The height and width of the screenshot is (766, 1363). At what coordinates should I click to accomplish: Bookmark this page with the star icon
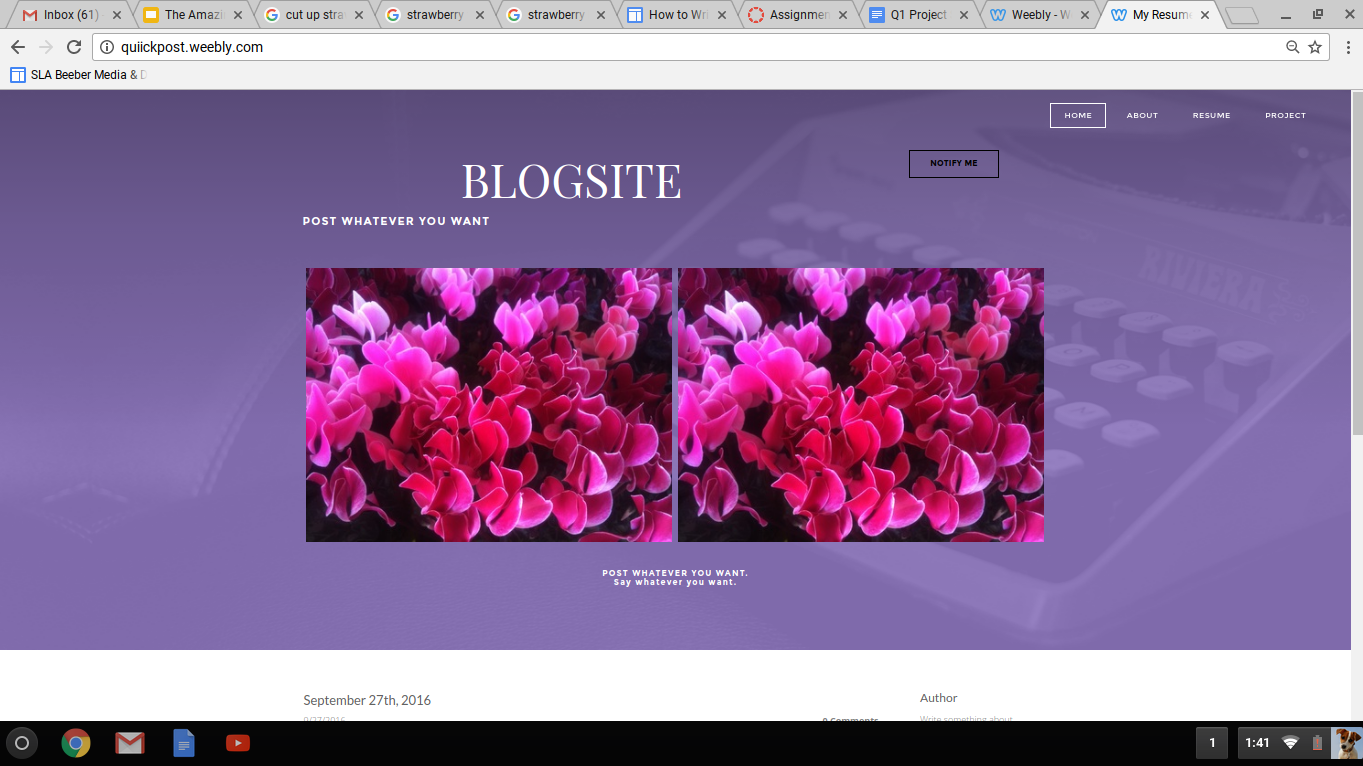pos(1315,47)
